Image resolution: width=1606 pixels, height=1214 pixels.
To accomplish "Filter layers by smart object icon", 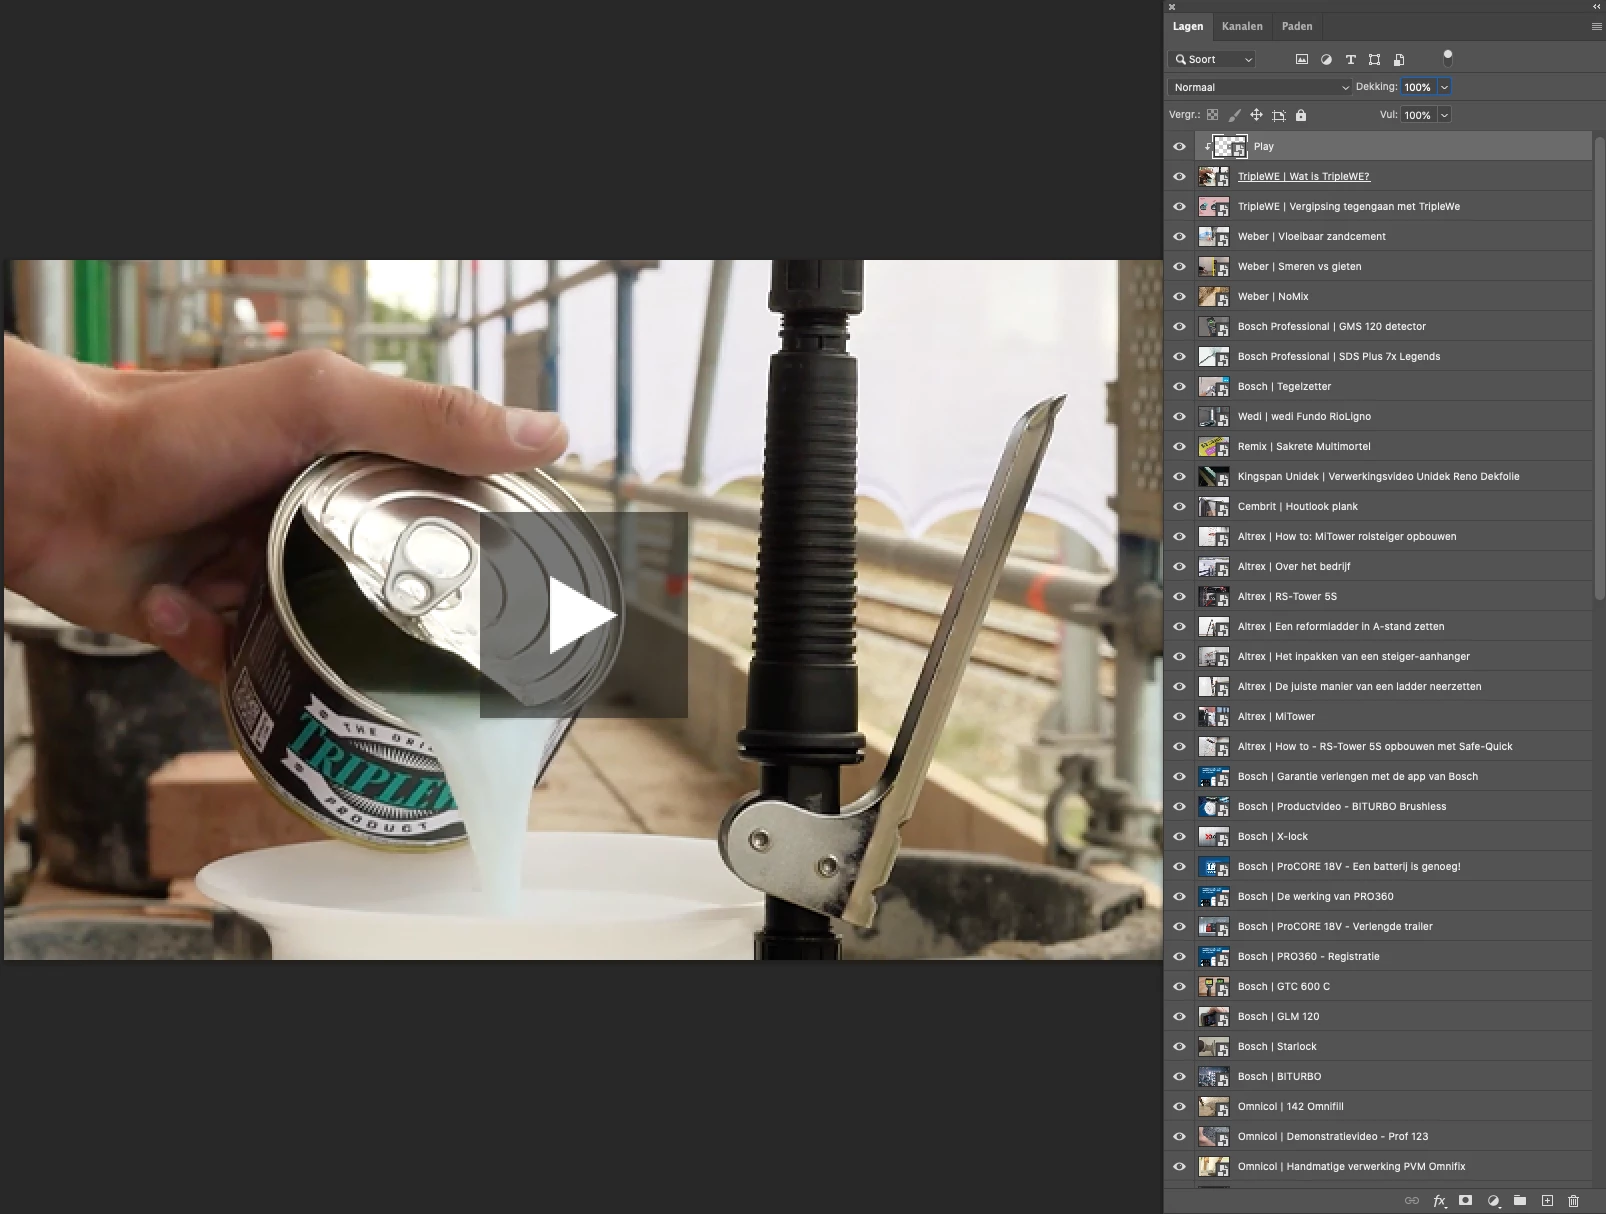I will click(1399, 59).
